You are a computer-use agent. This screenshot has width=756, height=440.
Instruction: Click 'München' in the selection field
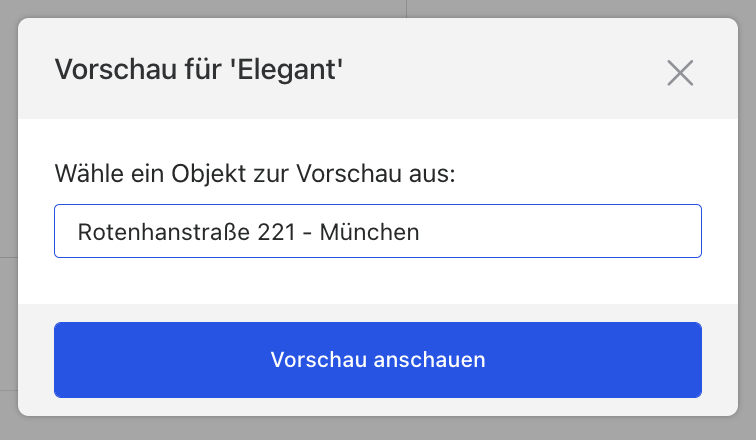pos(369,232)
